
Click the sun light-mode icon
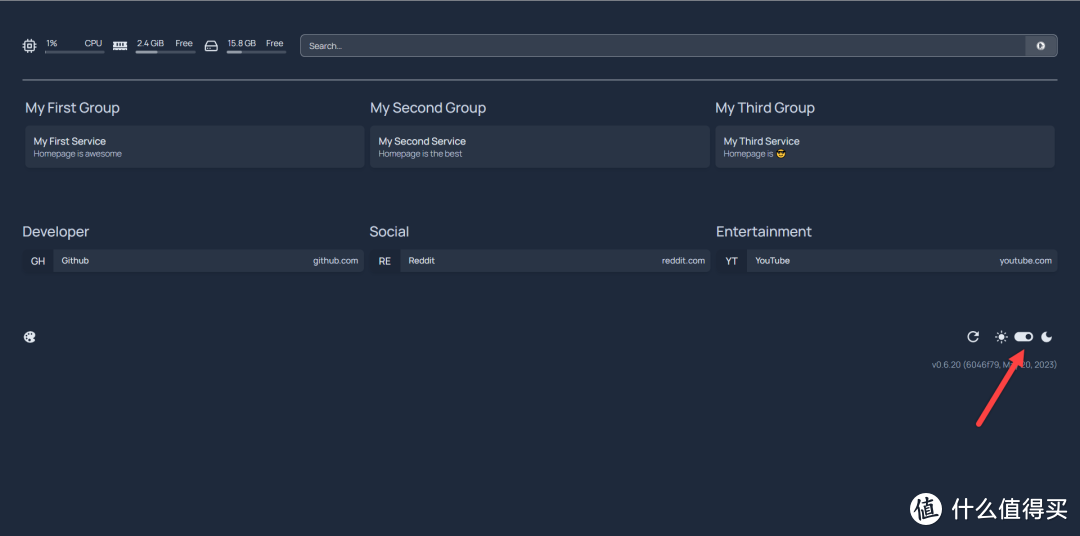tap(1001, 337)
